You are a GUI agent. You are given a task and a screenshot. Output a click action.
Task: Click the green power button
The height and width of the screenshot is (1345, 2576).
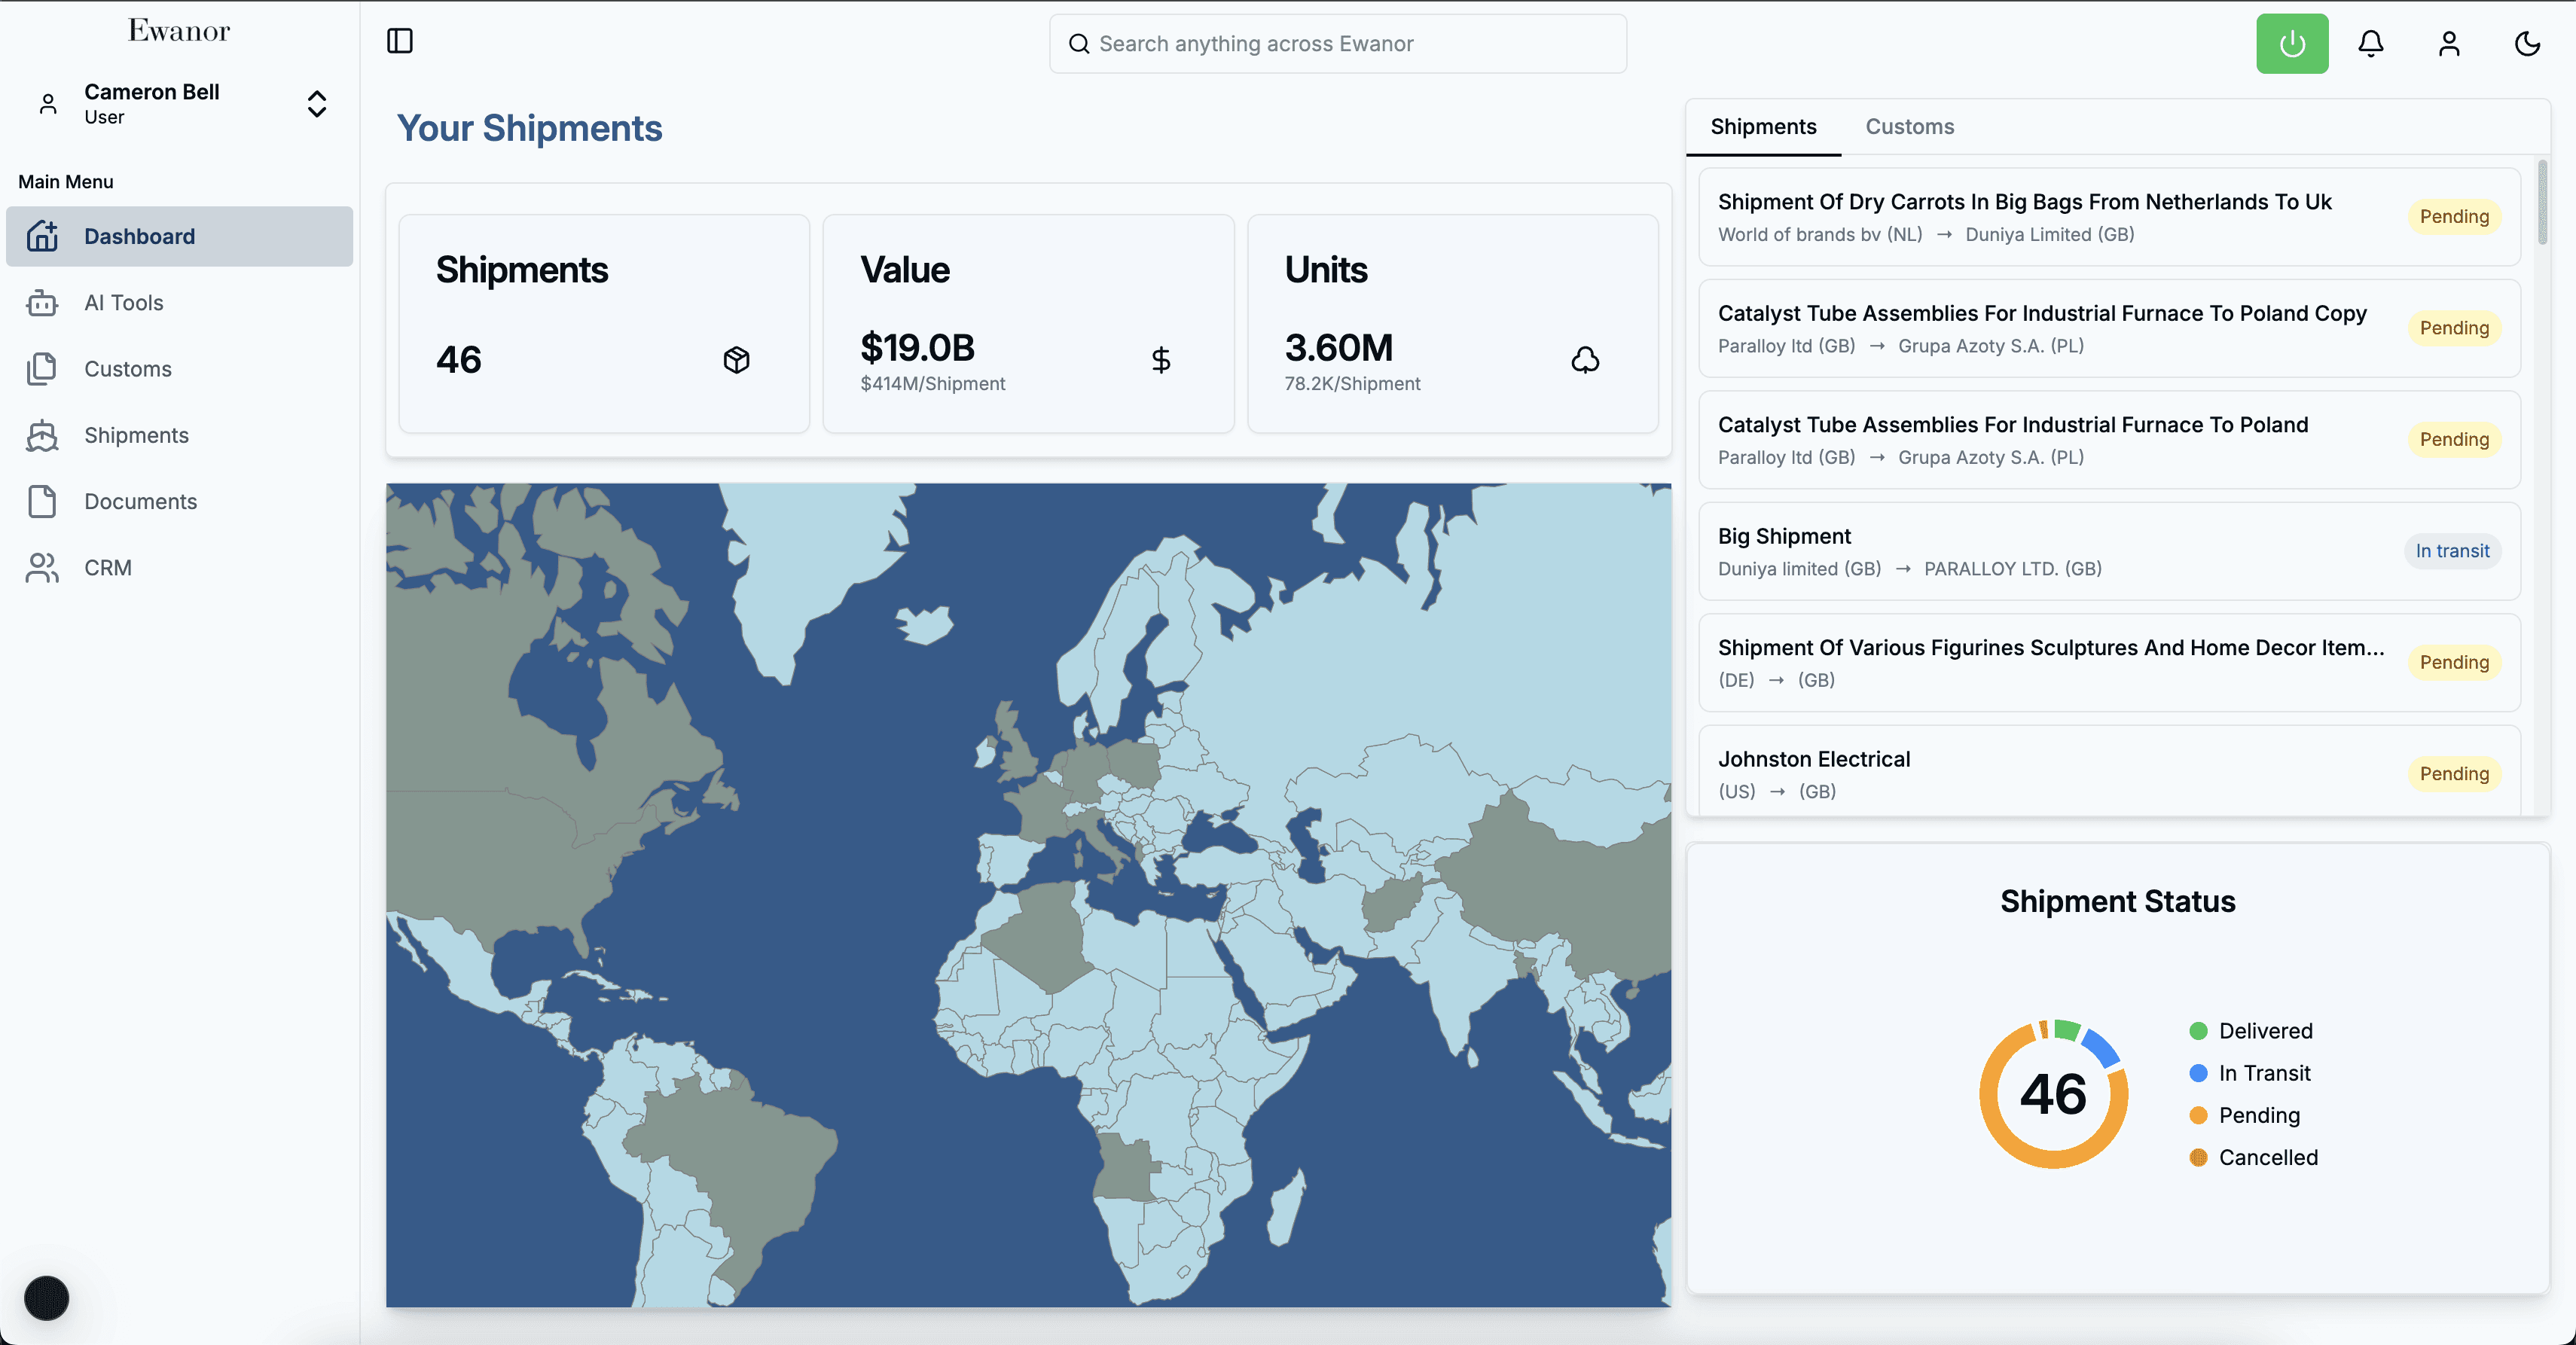coord(2292,43)
